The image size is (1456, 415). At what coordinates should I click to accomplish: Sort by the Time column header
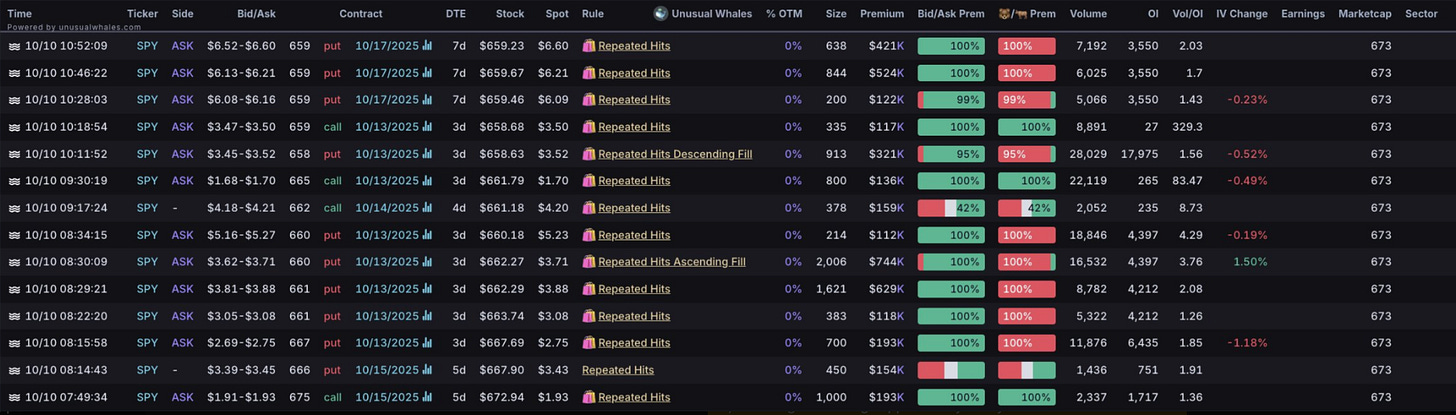point(20,14)
